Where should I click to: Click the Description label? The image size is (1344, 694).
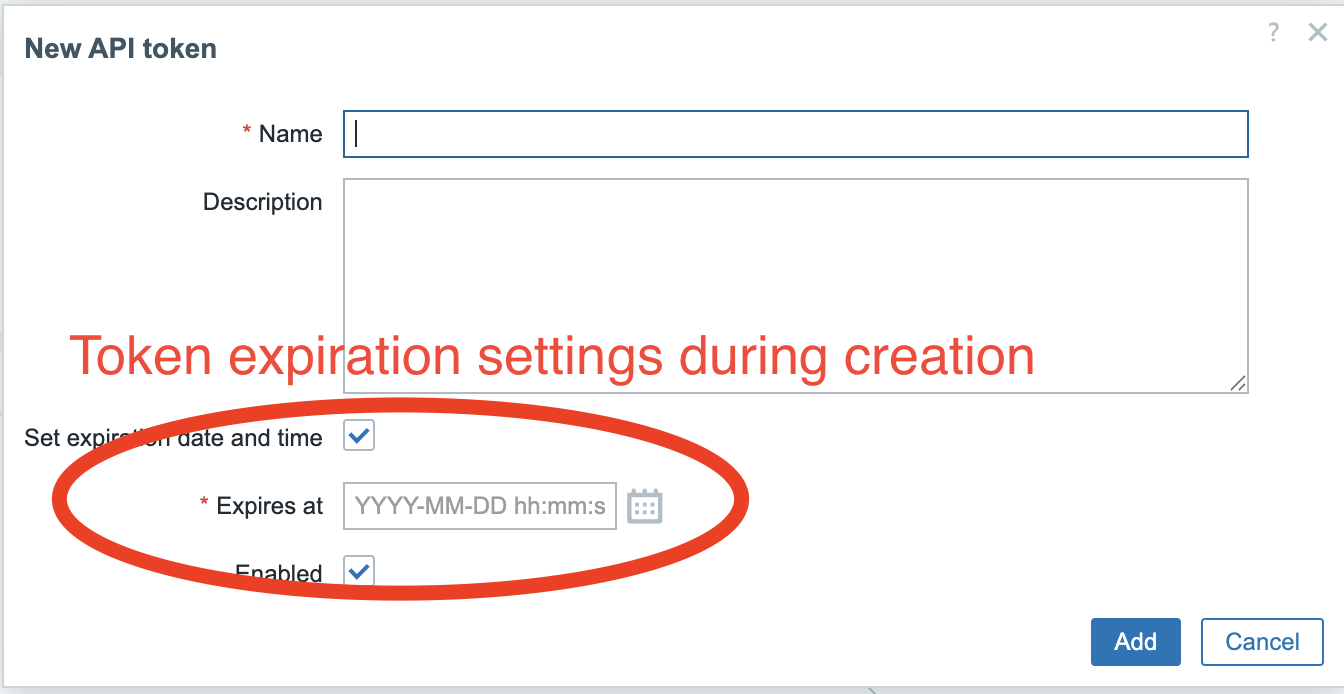point(263,202)
